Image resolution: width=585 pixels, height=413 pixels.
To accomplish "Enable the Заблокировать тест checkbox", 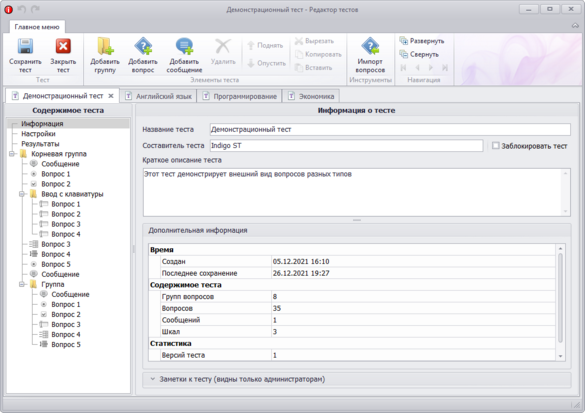I will point(495,146).
